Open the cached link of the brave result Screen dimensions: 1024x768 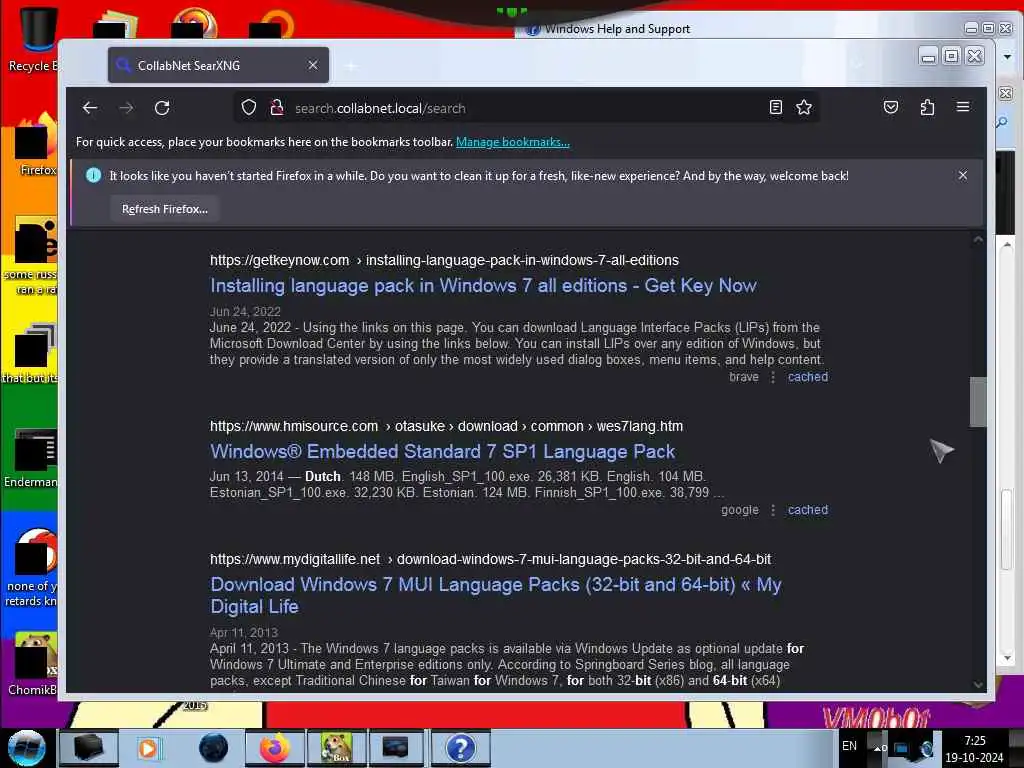pyautogui.click(x=808, y=377)
